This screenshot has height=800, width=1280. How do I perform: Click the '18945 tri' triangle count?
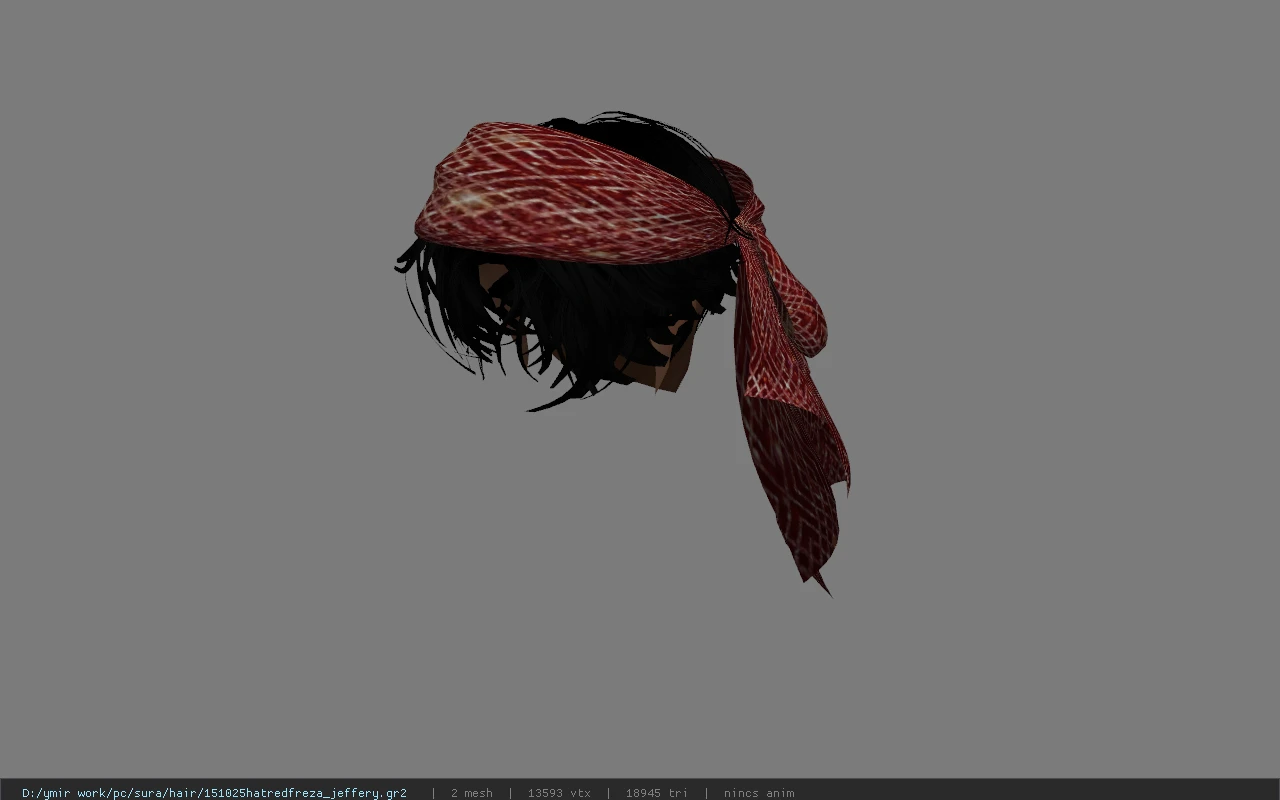[656, 793]
